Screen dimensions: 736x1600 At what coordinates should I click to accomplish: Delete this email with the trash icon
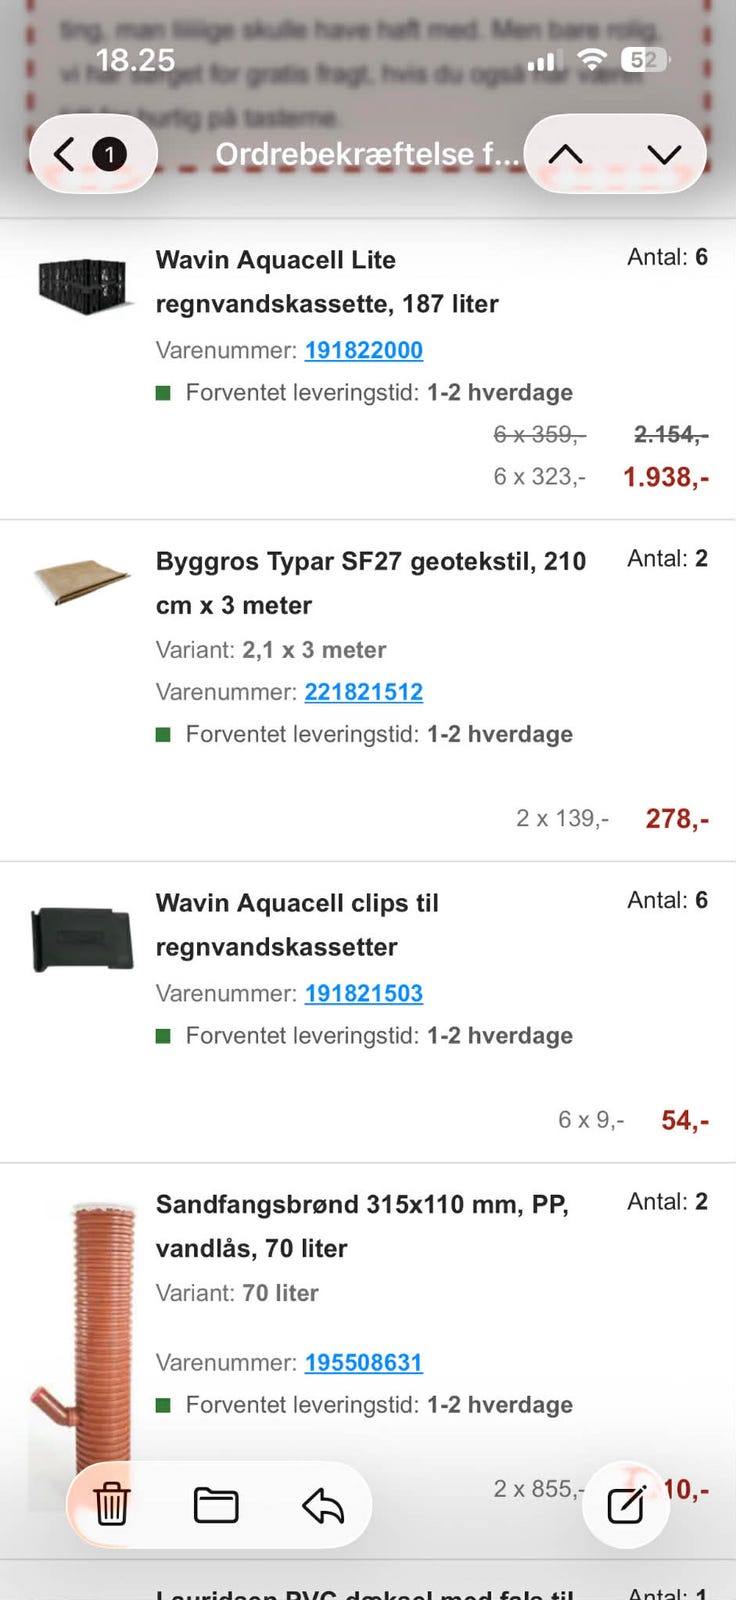click(112, 1504)
